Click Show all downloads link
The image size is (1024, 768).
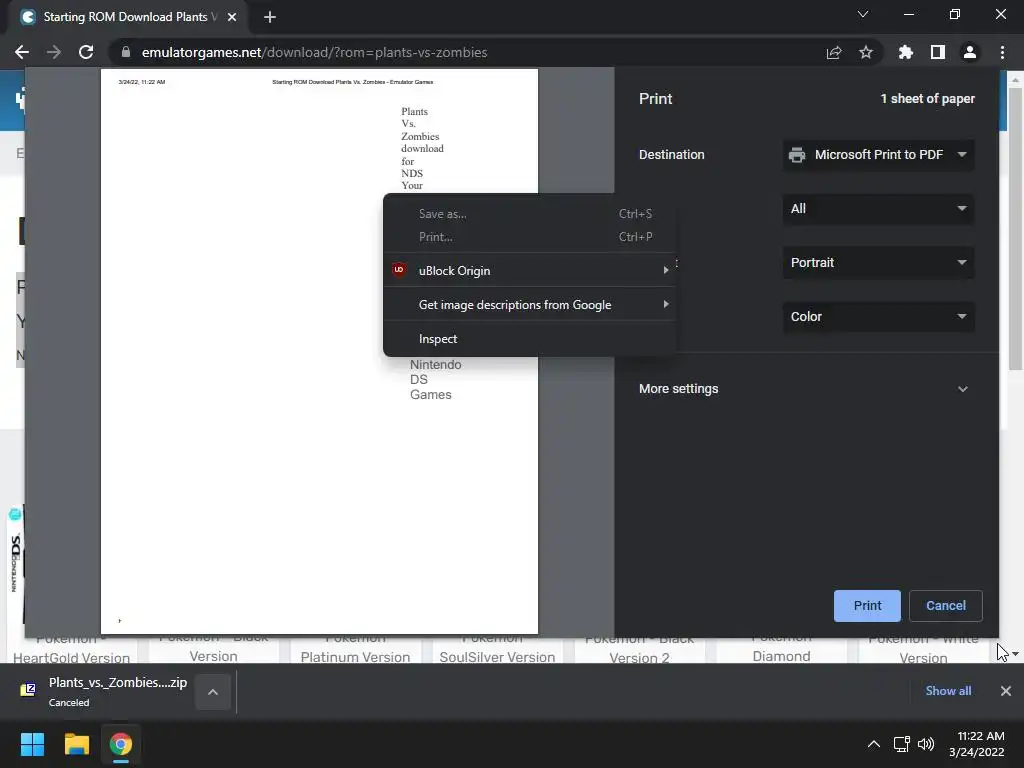[948, 691]
